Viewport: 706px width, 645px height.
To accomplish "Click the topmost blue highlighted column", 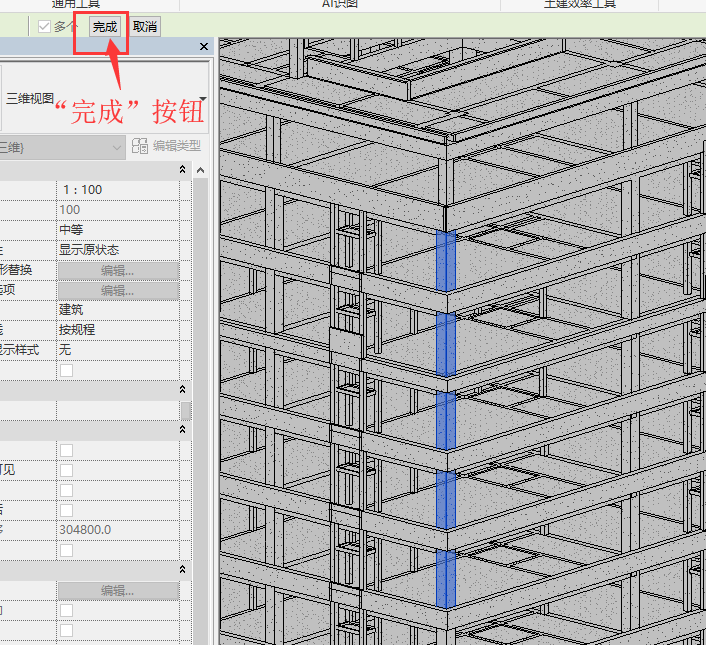I will pyautogui.click(x=446, y=261).
